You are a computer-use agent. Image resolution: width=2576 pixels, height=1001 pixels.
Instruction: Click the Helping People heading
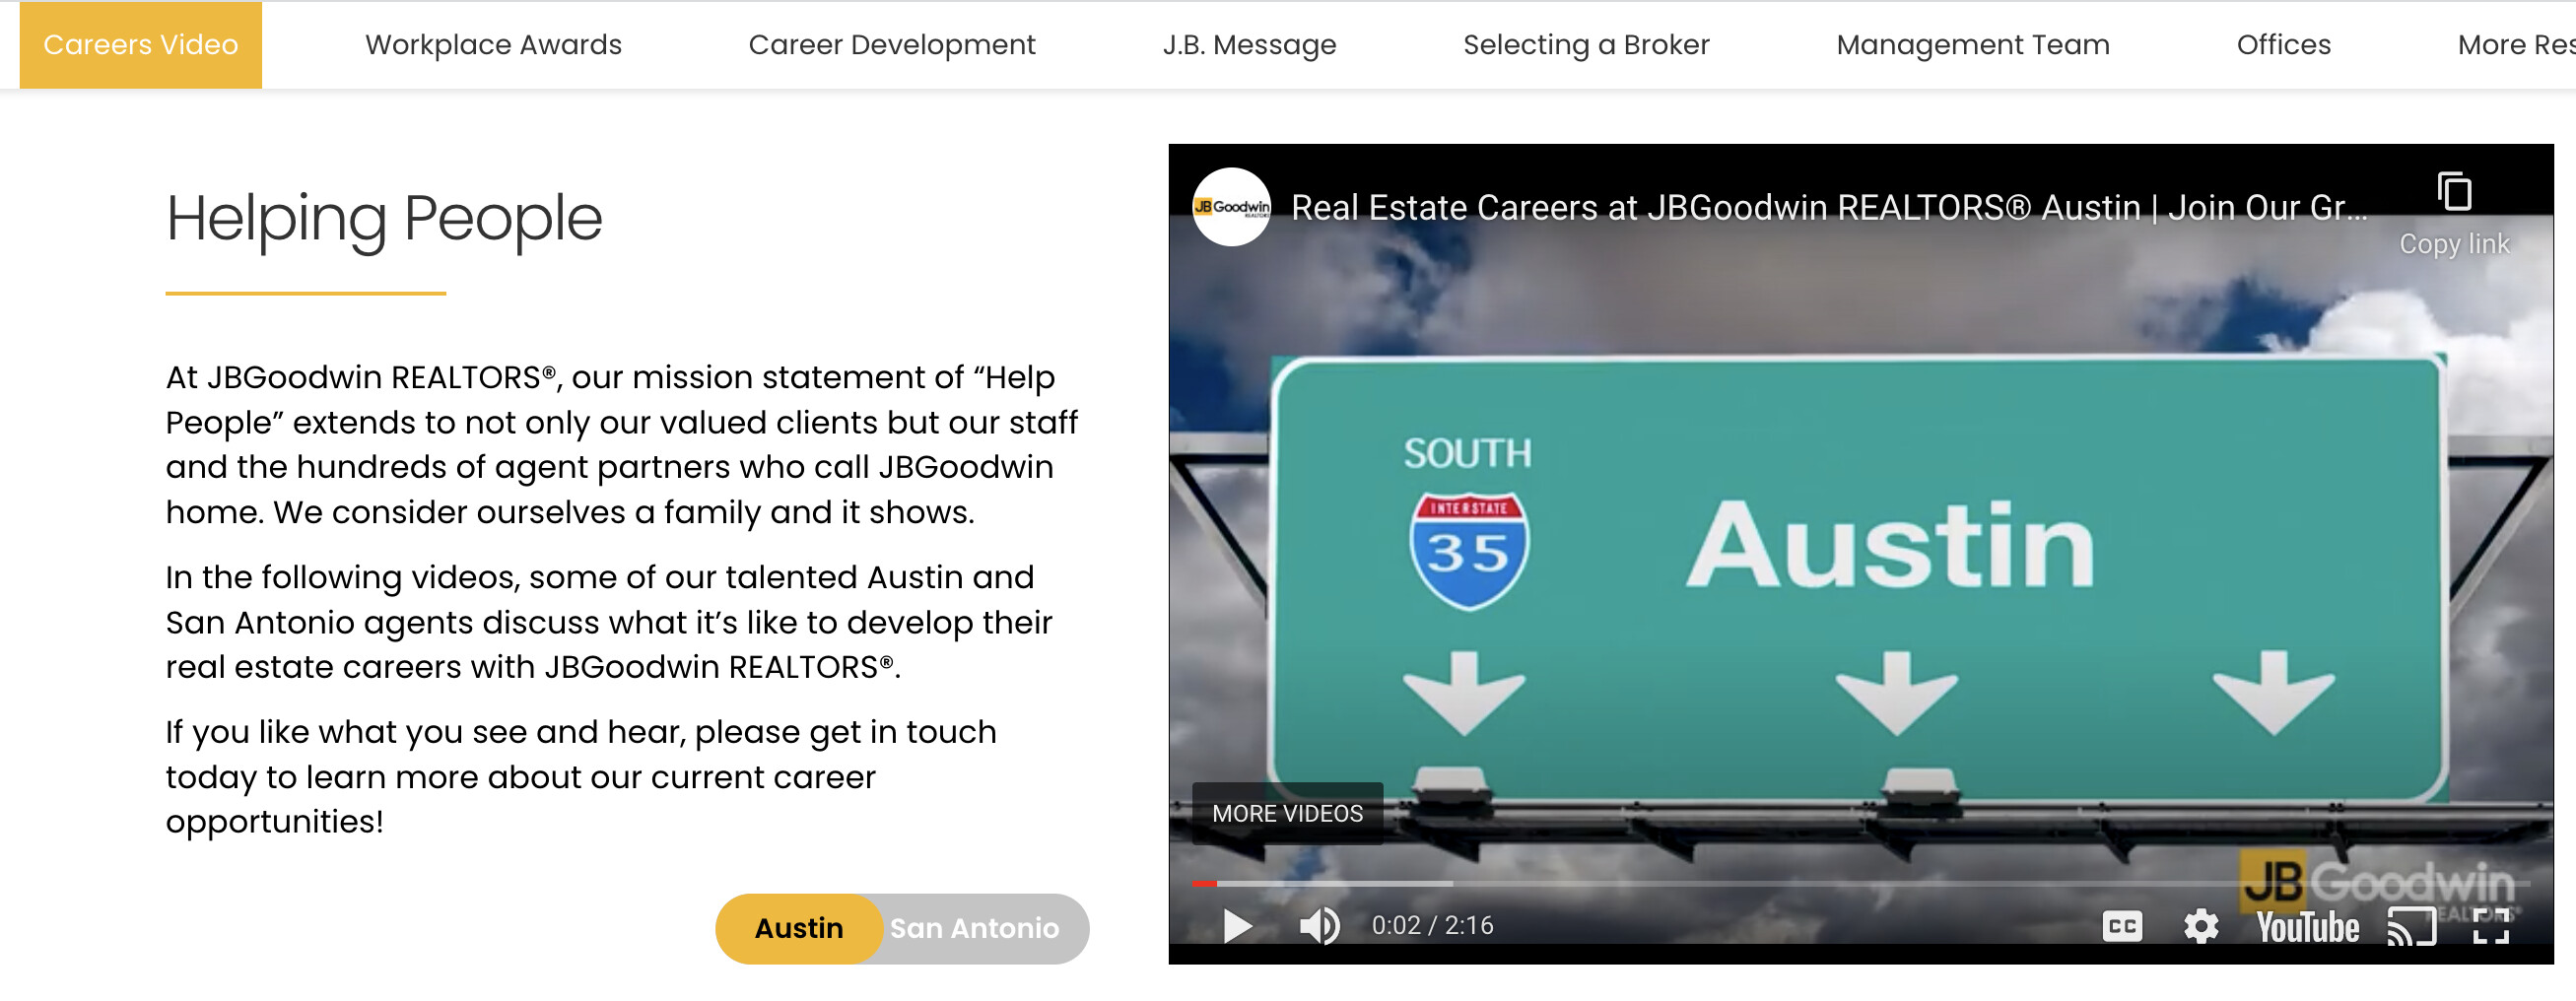384,219
